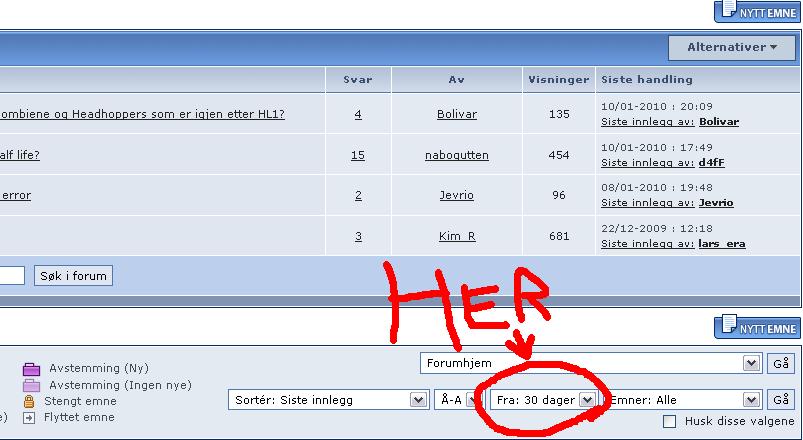Open author Jevrio's profile in the Av column
The width and height of the screenshot is (803, 440).
pos(457,195)
